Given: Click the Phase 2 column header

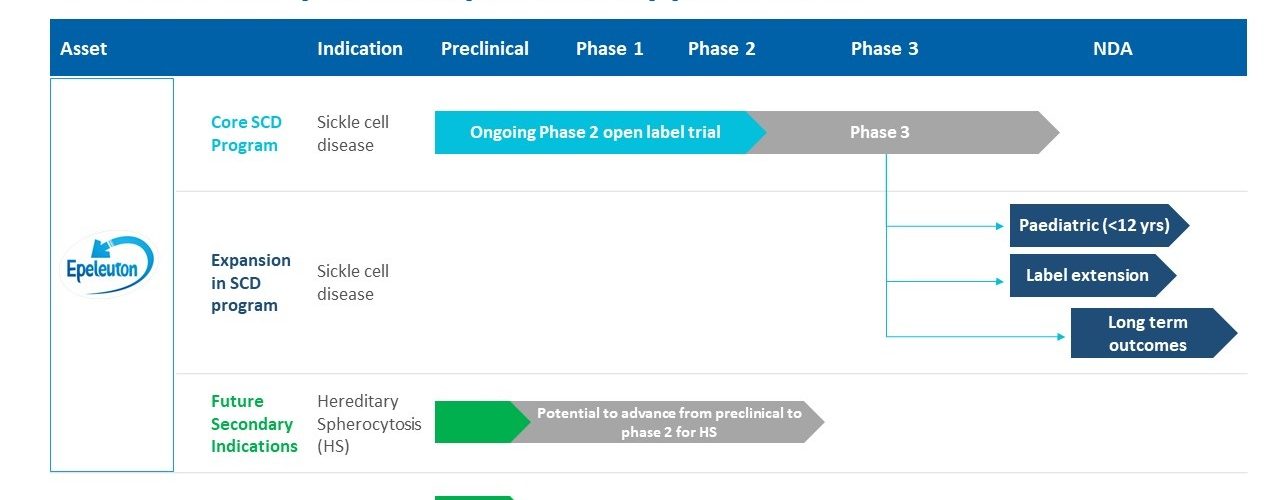Looking at the screenshot, I should pyautogui.click(x=722, y=48).
